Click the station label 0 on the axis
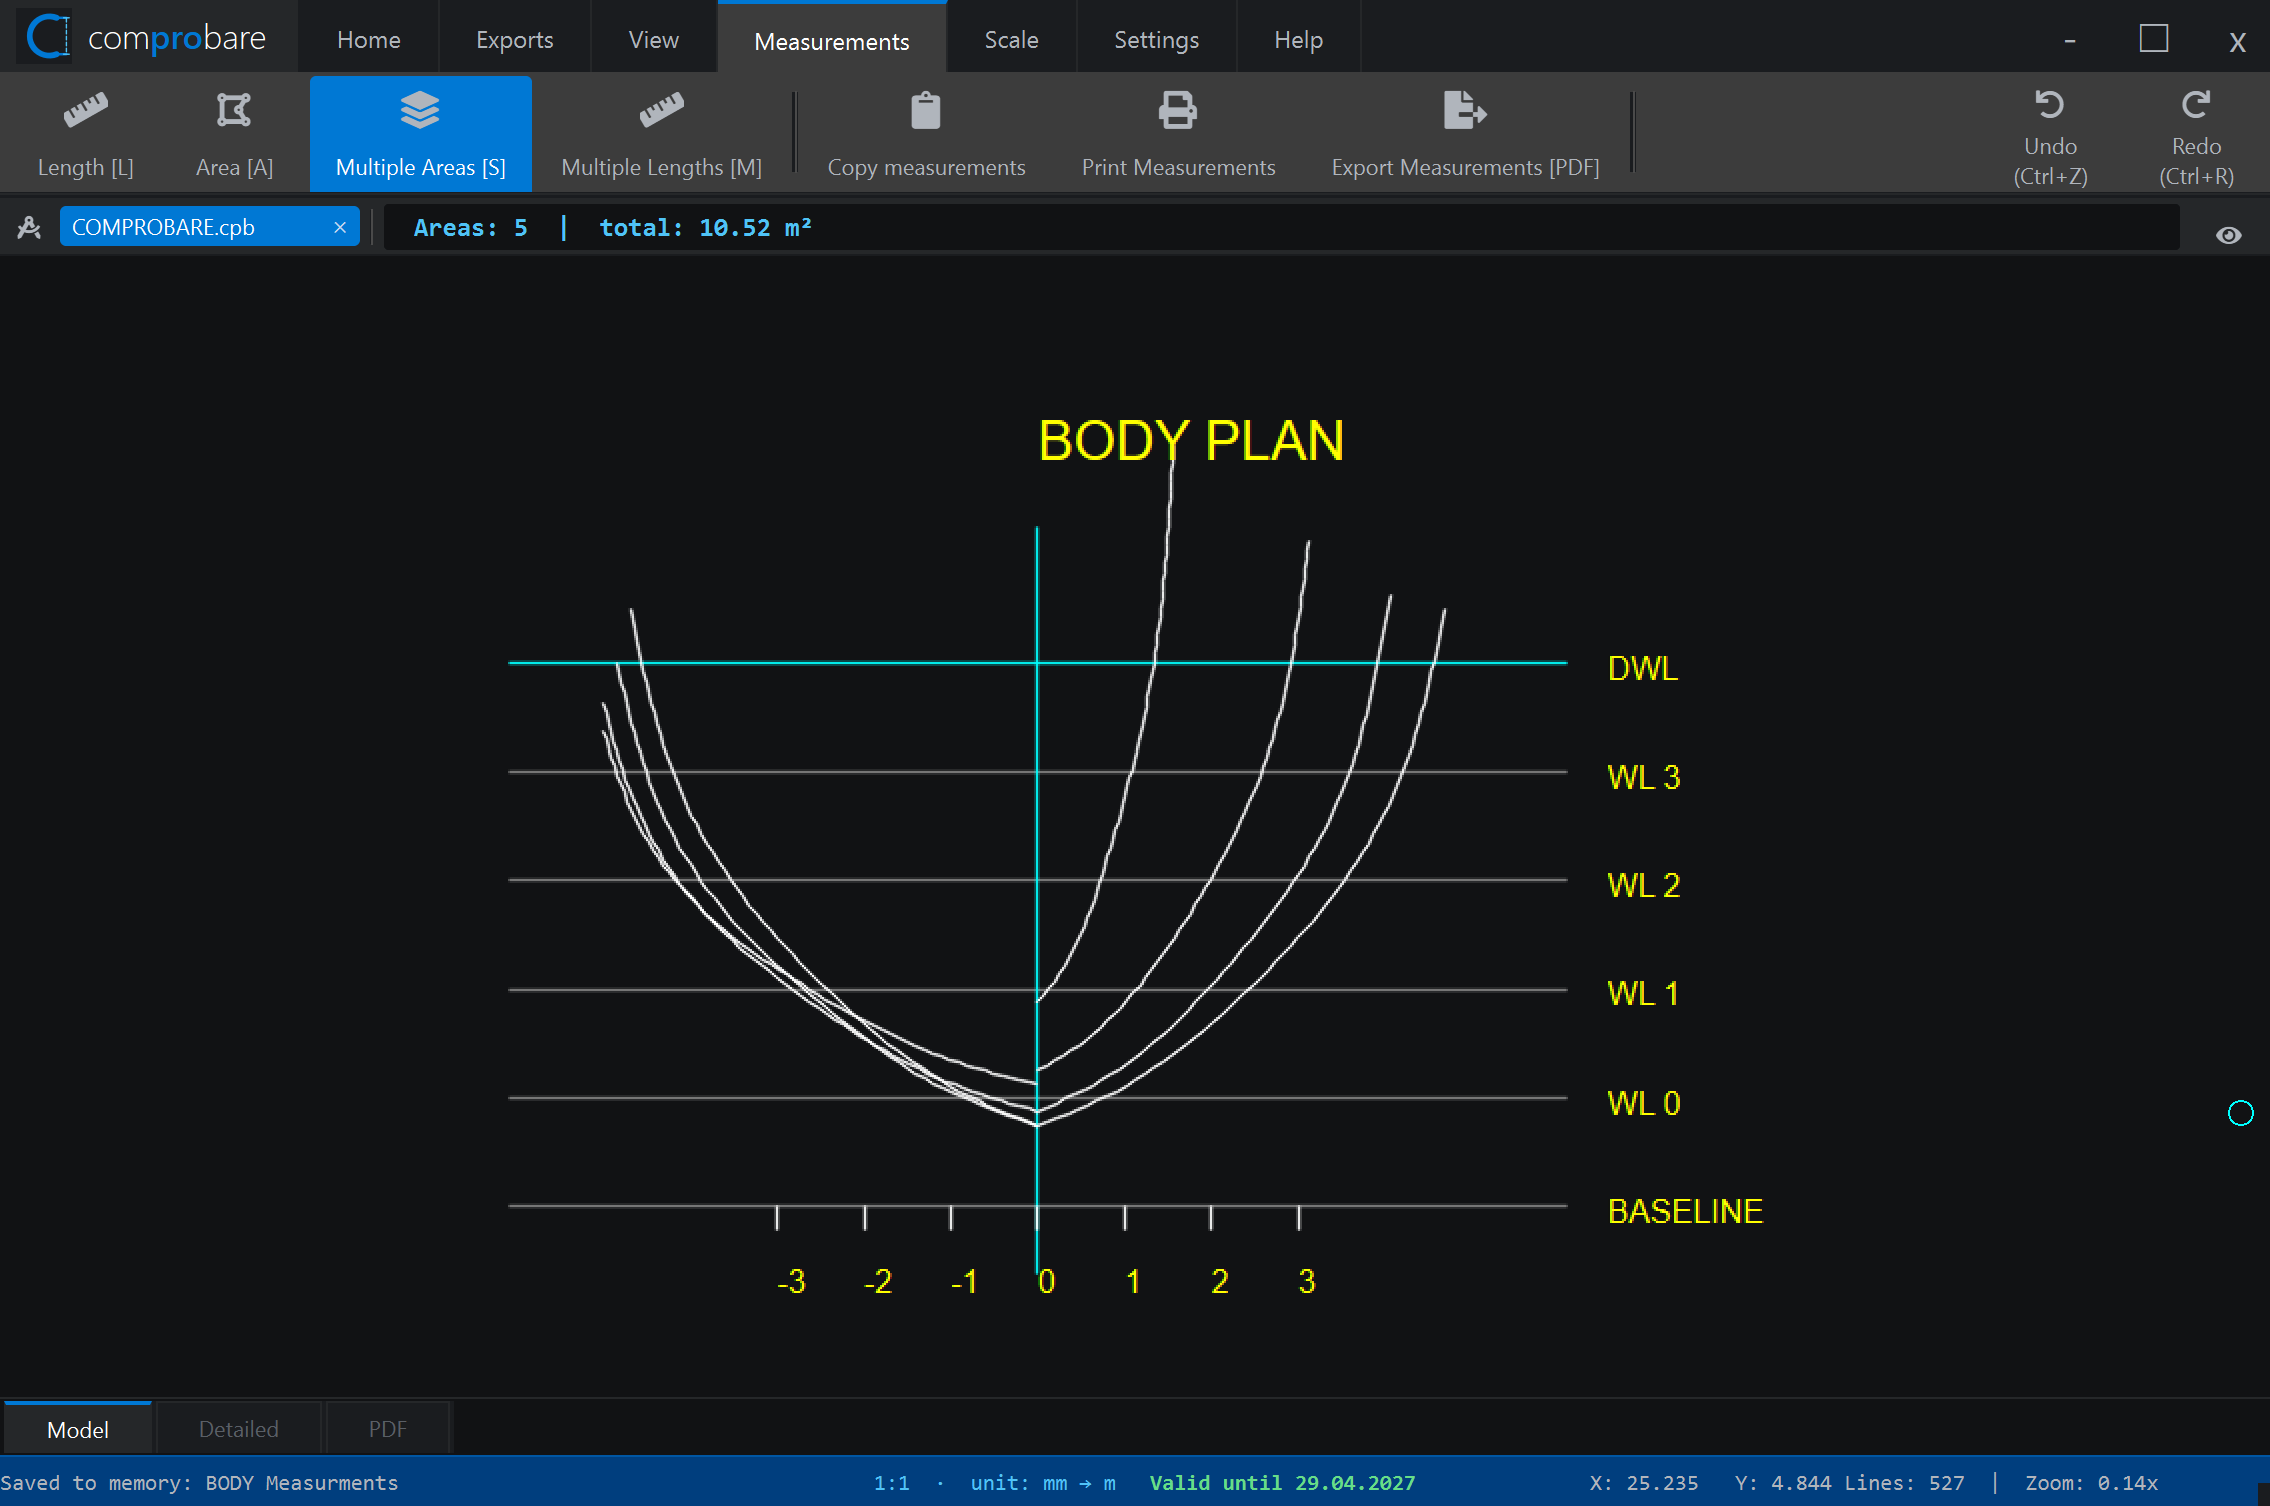Image resolution: width=2270 pixels, height=1506 pixels. (x=1046, y=1281)
